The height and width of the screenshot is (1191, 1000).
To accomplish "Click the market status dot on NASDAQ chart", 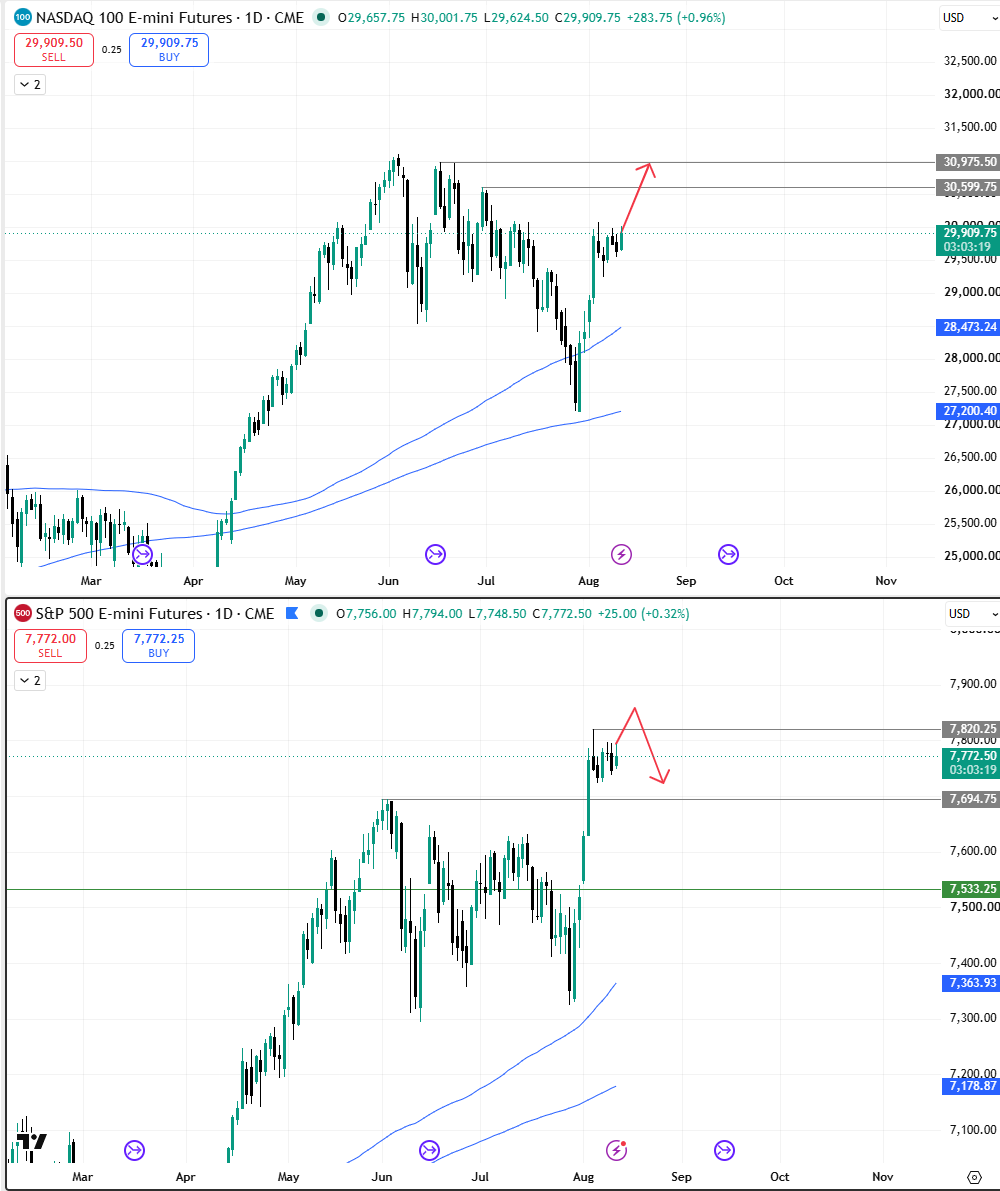I will tap(322, 17).
